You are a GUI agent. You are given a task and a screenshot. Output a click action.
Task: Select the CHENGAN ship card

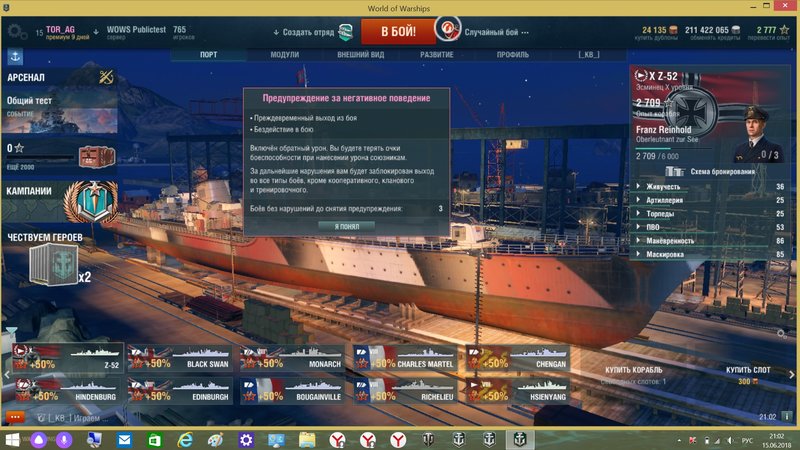pyautogui.click(x=517, y=357)
